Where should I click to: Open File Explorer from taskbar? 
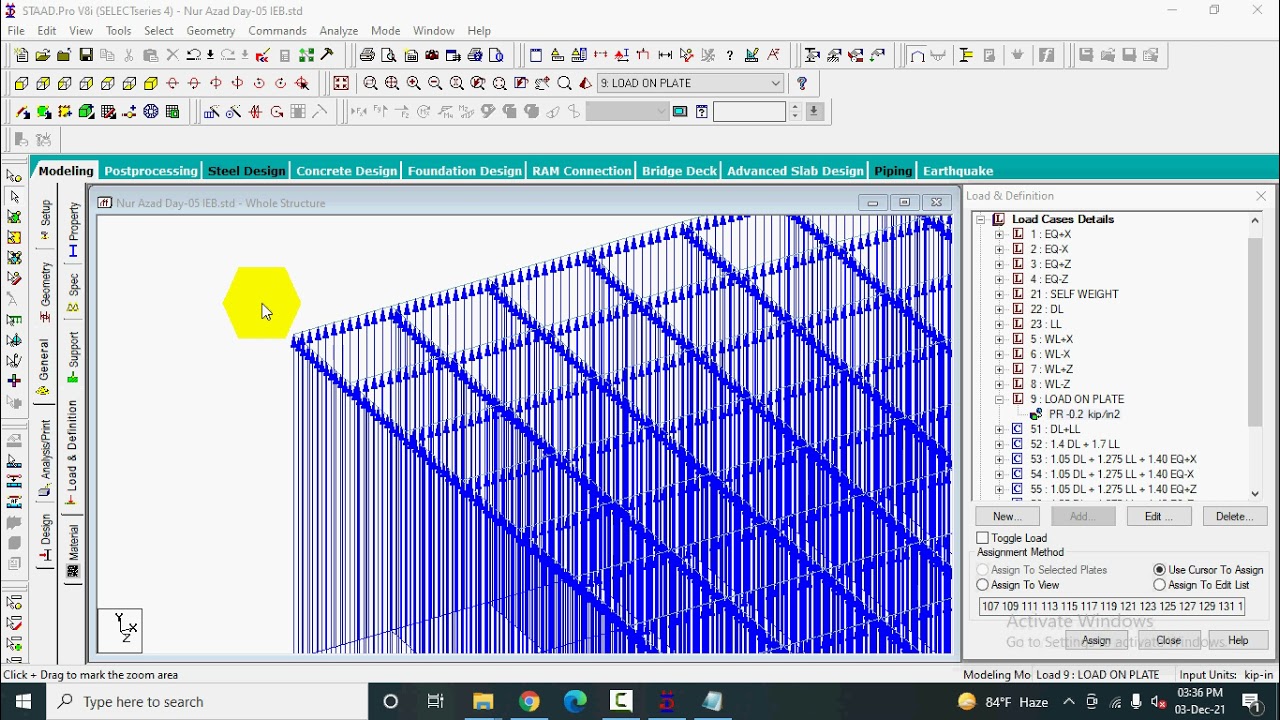pyautogui.click(x=483, y=701)
